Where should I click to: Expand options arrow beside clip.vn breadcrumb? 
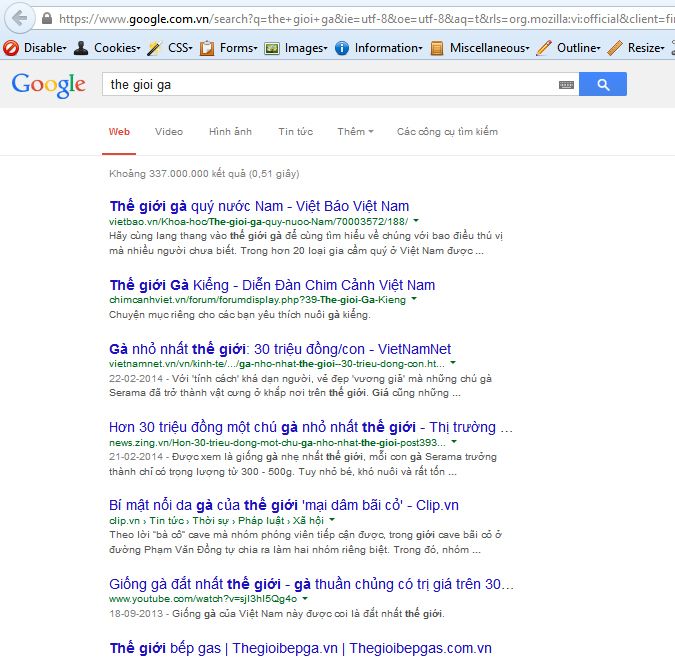[332, 520]
